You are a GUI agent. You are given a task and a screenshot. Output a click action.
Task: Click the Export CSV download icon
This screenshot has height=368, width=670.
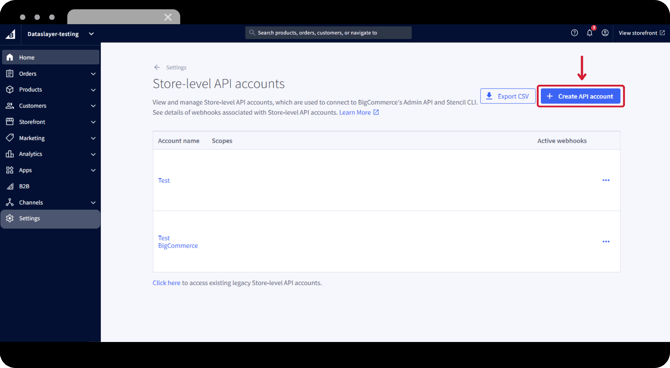coord(489,96)
